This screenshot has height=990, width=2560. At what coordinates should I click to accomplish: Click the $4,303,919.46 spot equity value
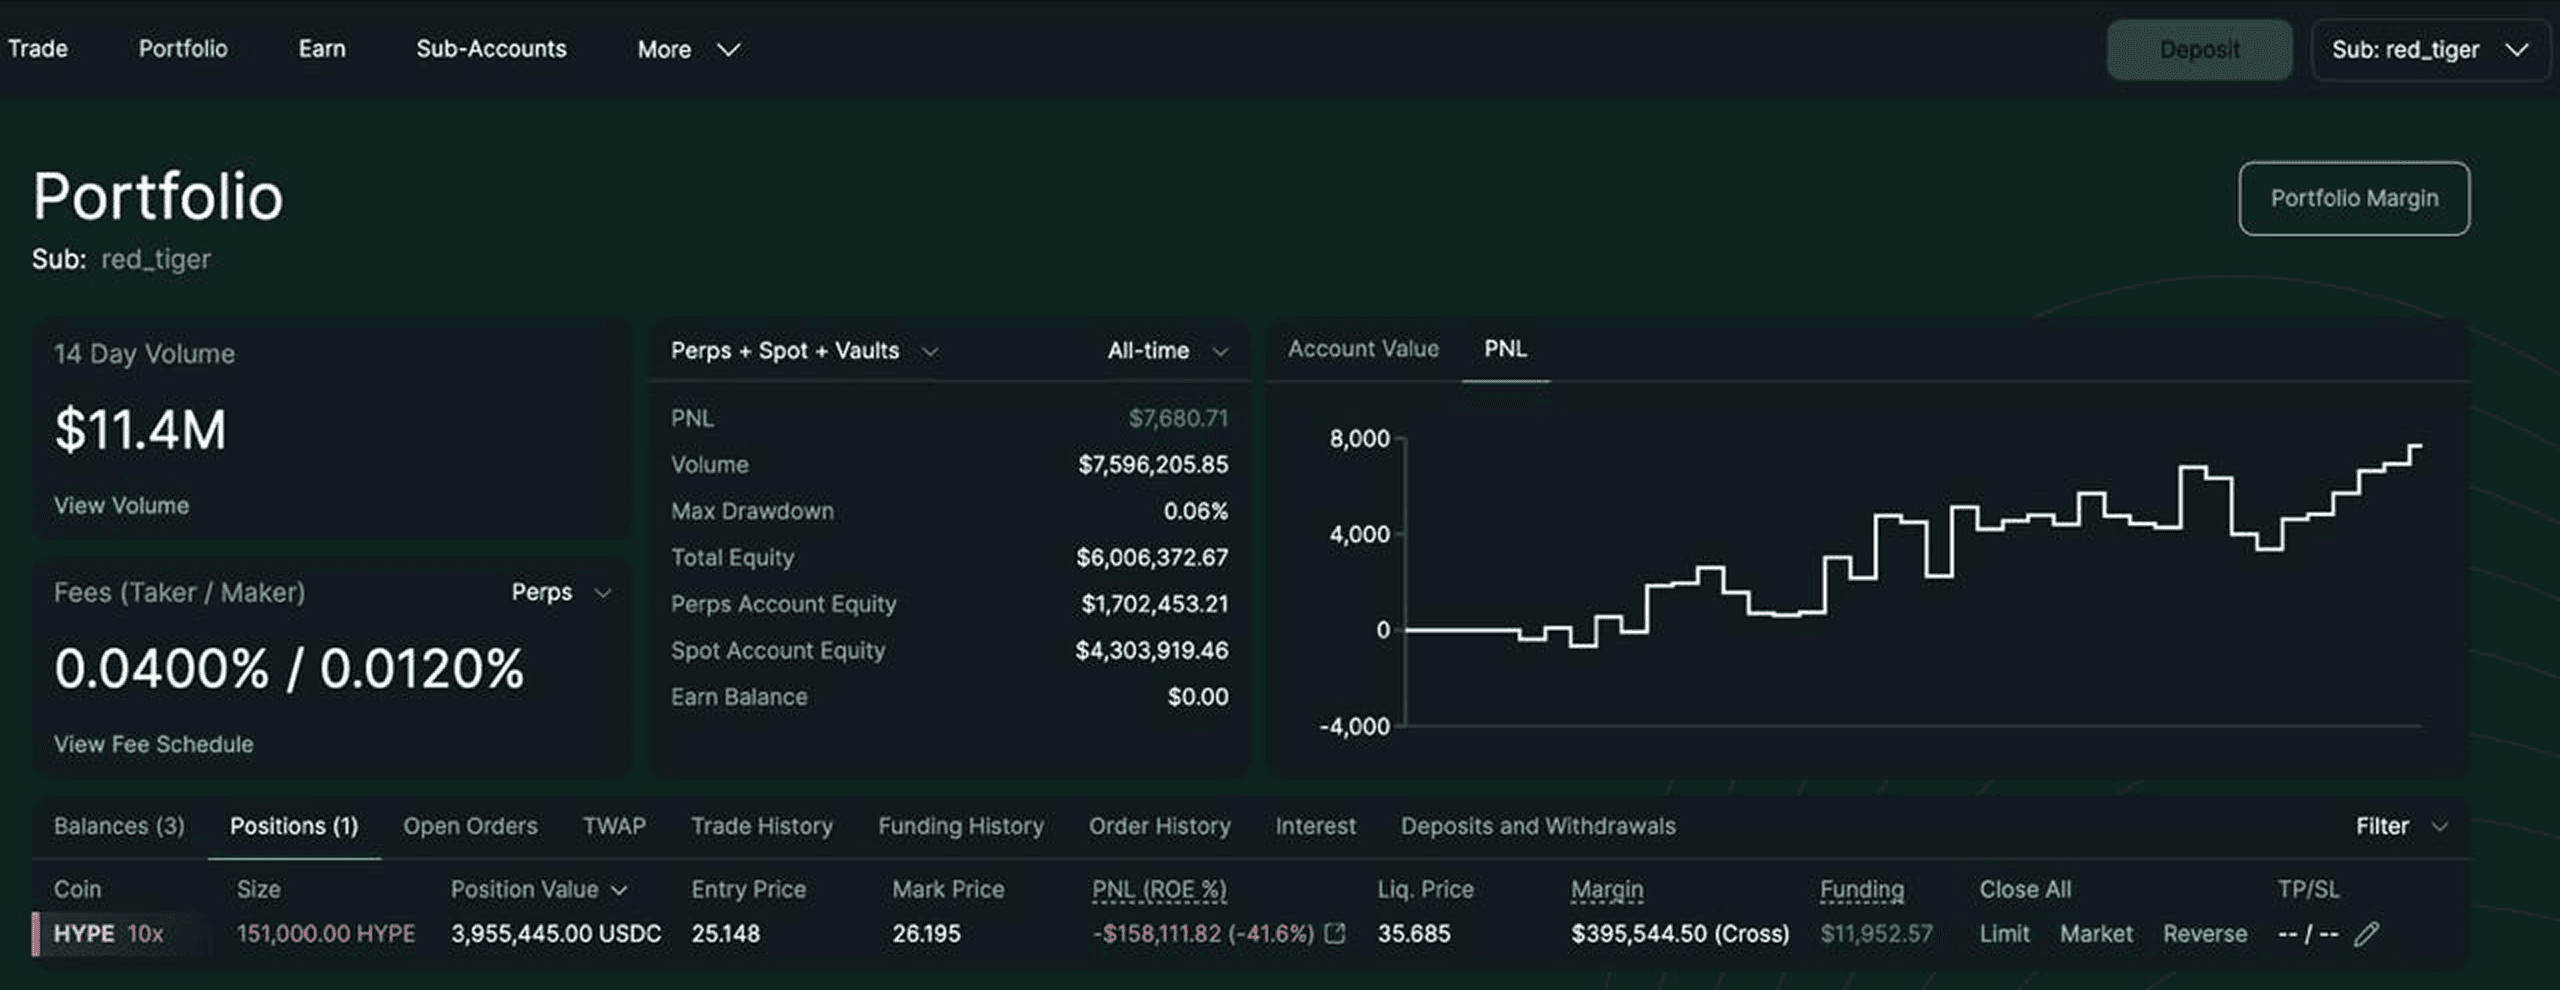(x=1152, y=651)
